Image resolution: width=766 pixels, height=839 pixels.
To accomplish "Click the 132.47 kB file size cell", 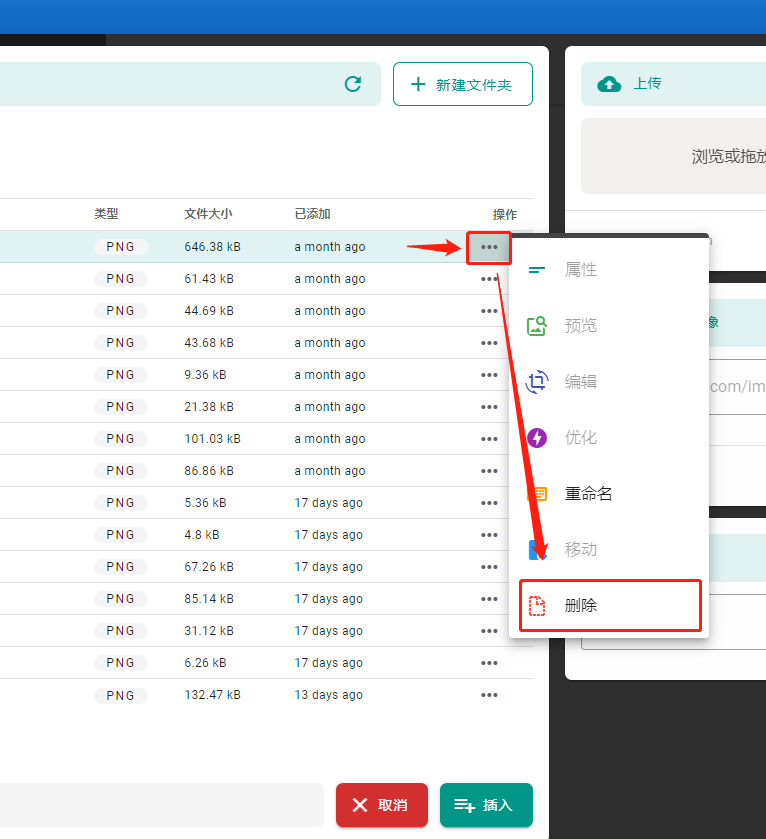I will pyautogui.click(x=212, y=695).
